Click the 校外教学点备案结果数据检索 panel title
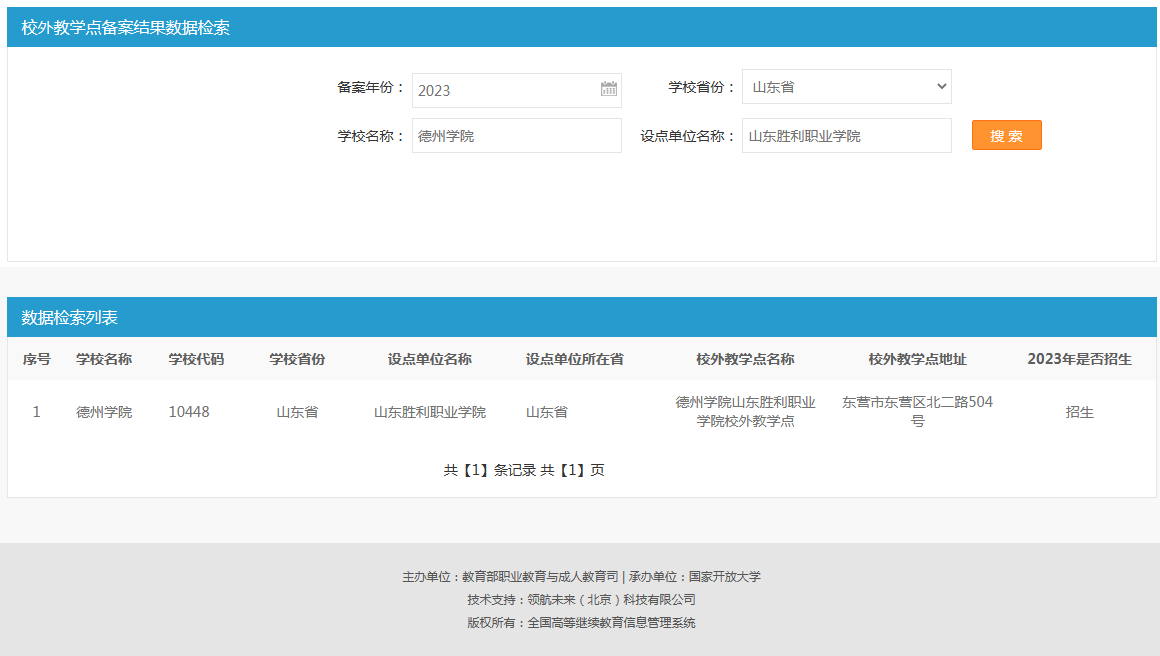This screenshot has height=656, width=1160. click(126, 28)
